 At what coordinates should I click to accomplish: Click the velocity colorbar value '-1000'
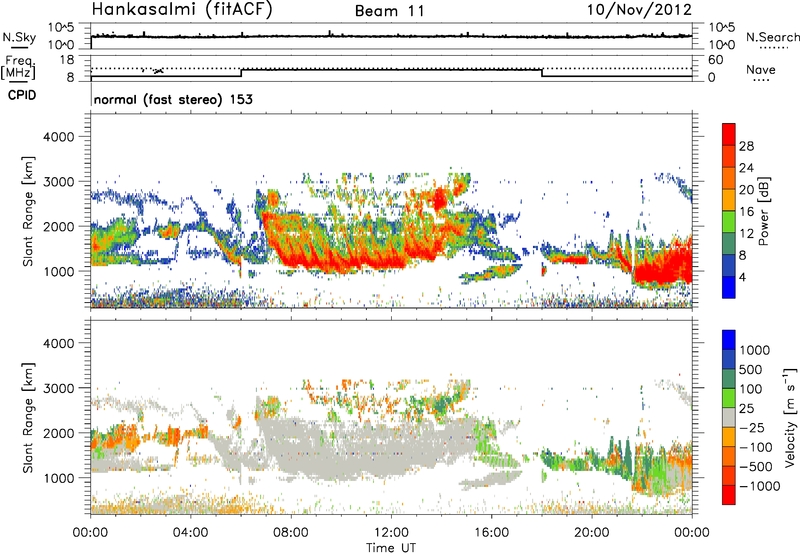tap(759, 486)
